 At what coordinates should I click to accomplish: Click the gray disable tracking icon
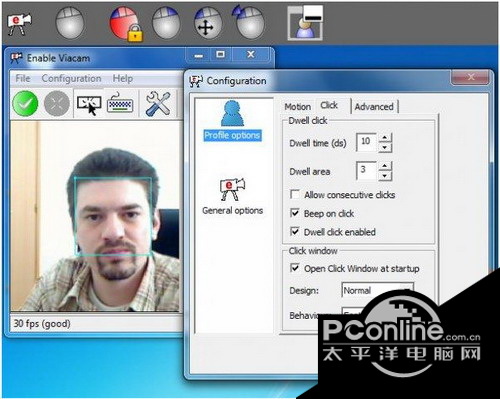click(x=57, y=104)
